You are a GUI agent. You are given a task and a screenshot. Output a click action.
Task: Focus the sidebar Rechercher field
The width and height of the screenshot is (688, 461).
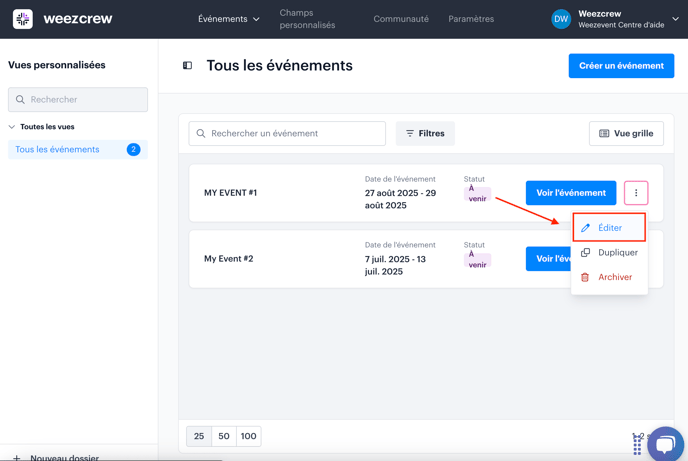click(x=78, y=100)
